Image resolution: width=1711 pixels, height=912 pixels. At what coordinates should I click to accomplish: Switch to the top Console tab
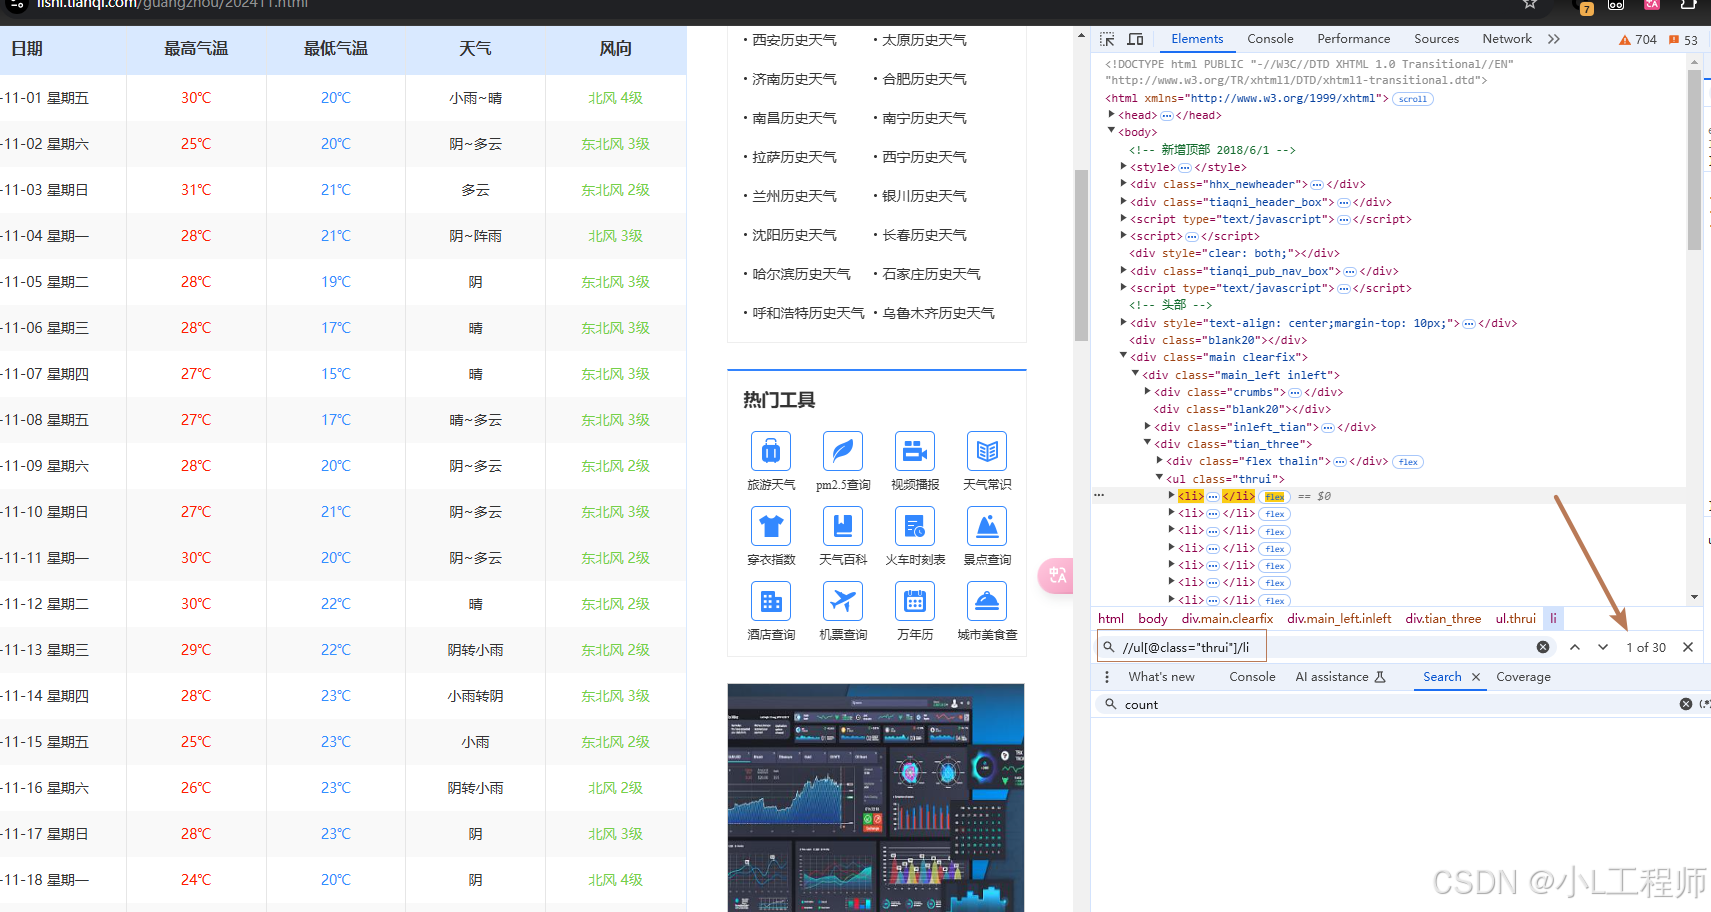(x=1270, y=39)
